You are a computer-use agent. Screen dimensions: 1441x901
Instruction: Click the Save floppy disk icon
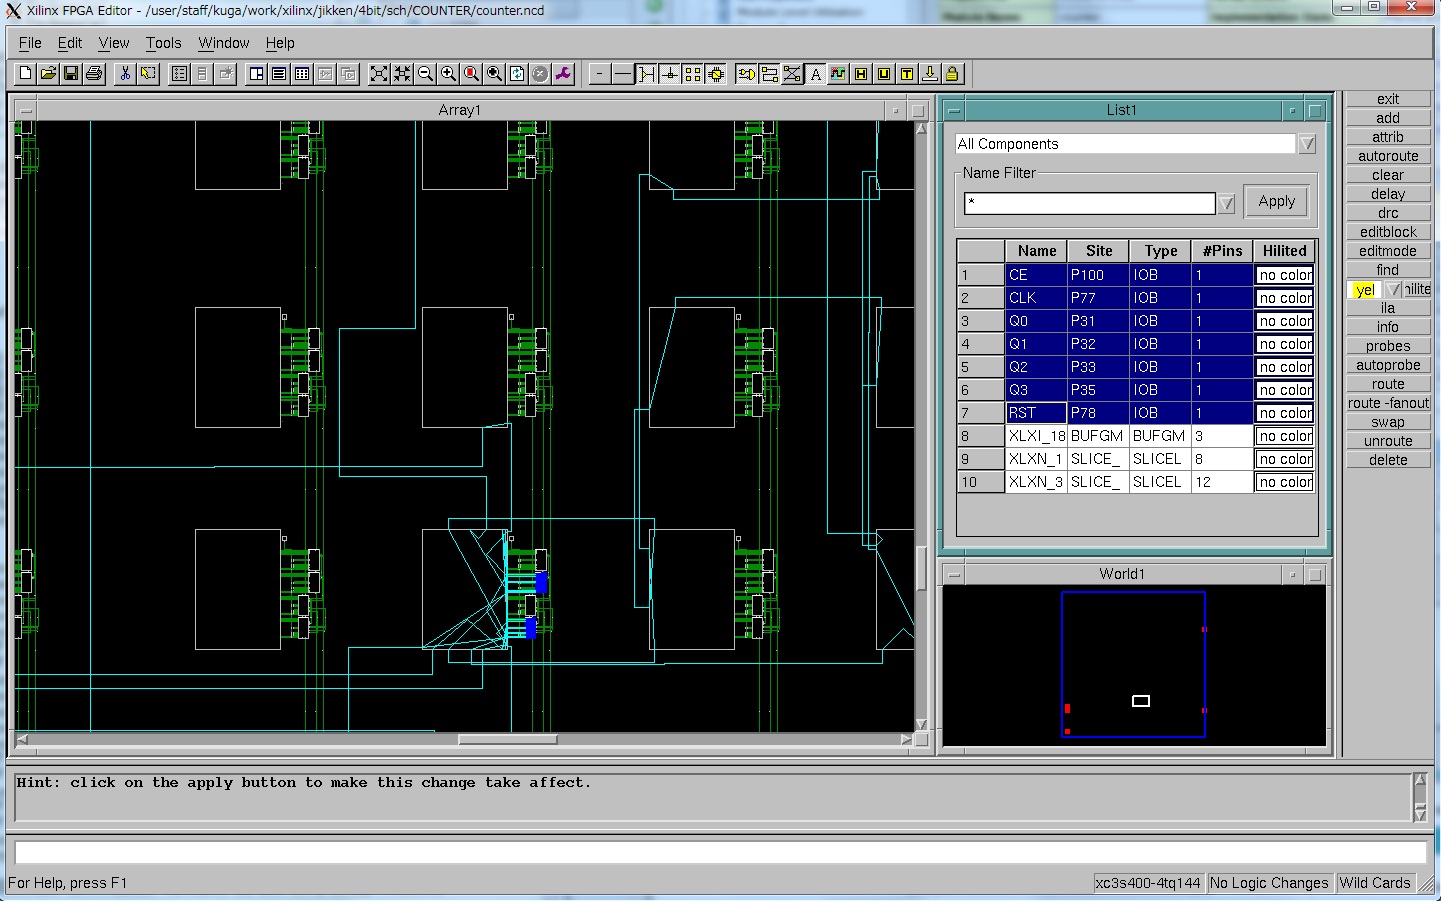pos(71,74)
